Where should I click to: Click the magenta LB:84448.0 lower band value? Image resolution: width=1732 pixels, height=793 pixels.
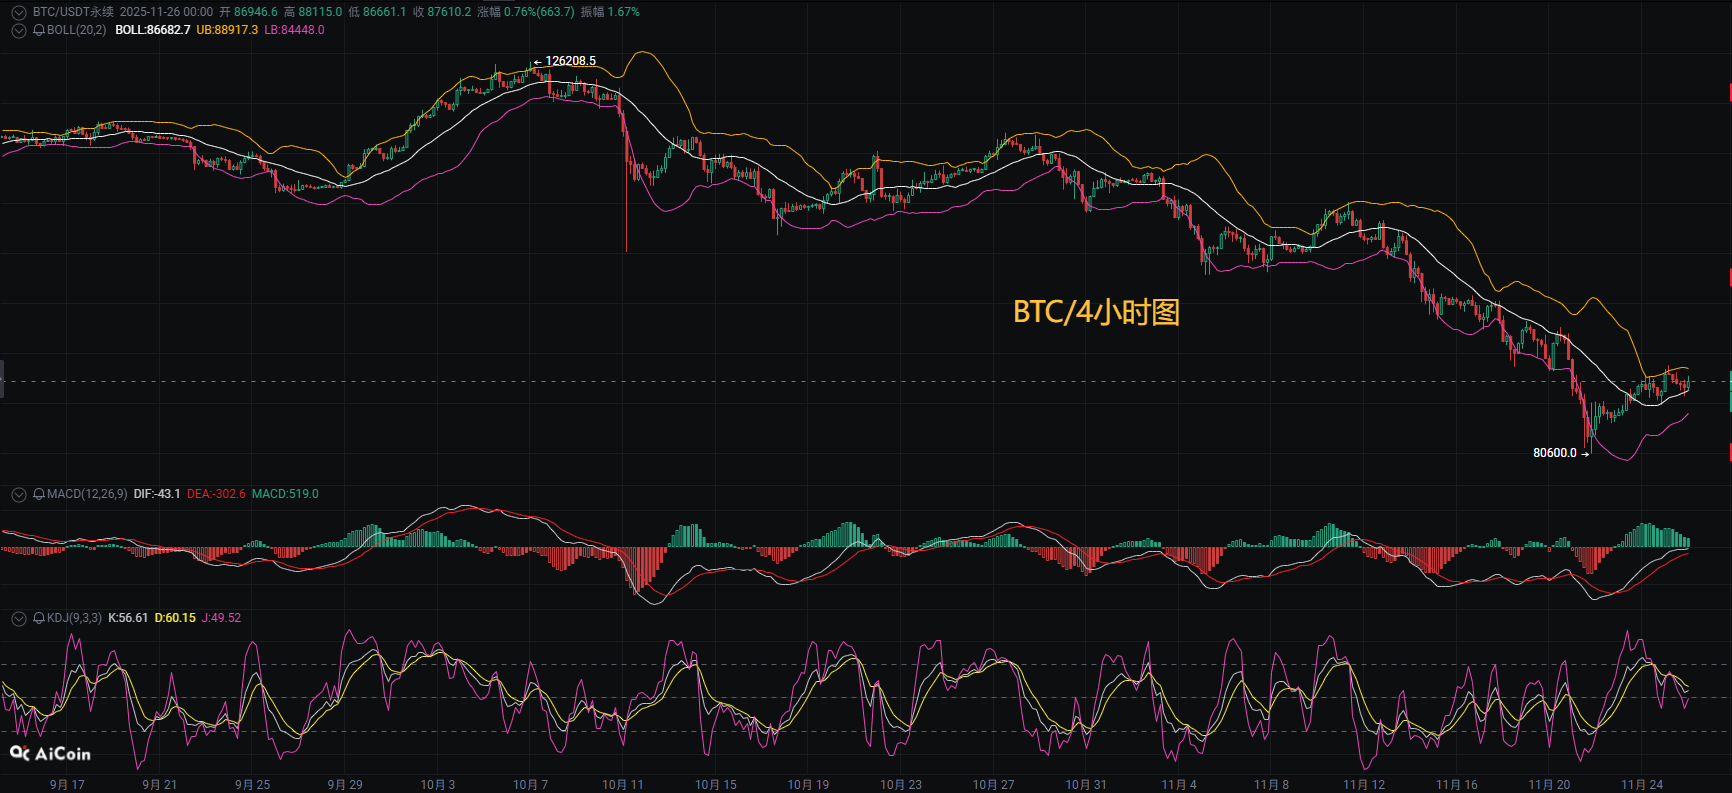(x=294, y=30)
